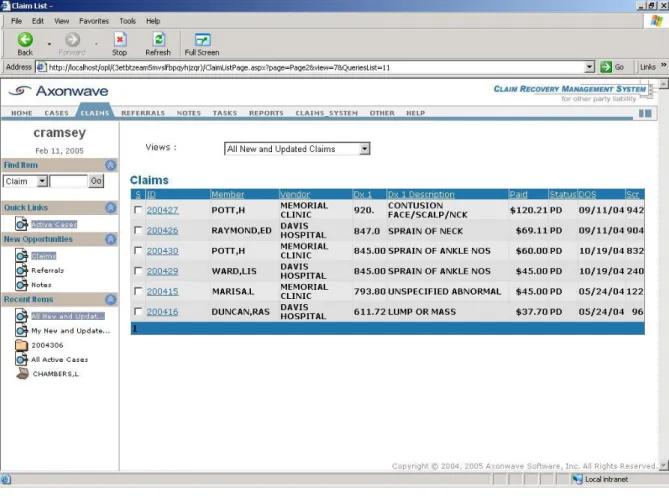Click the layout toggle icon at nav bar right

(x=645, y=113)
